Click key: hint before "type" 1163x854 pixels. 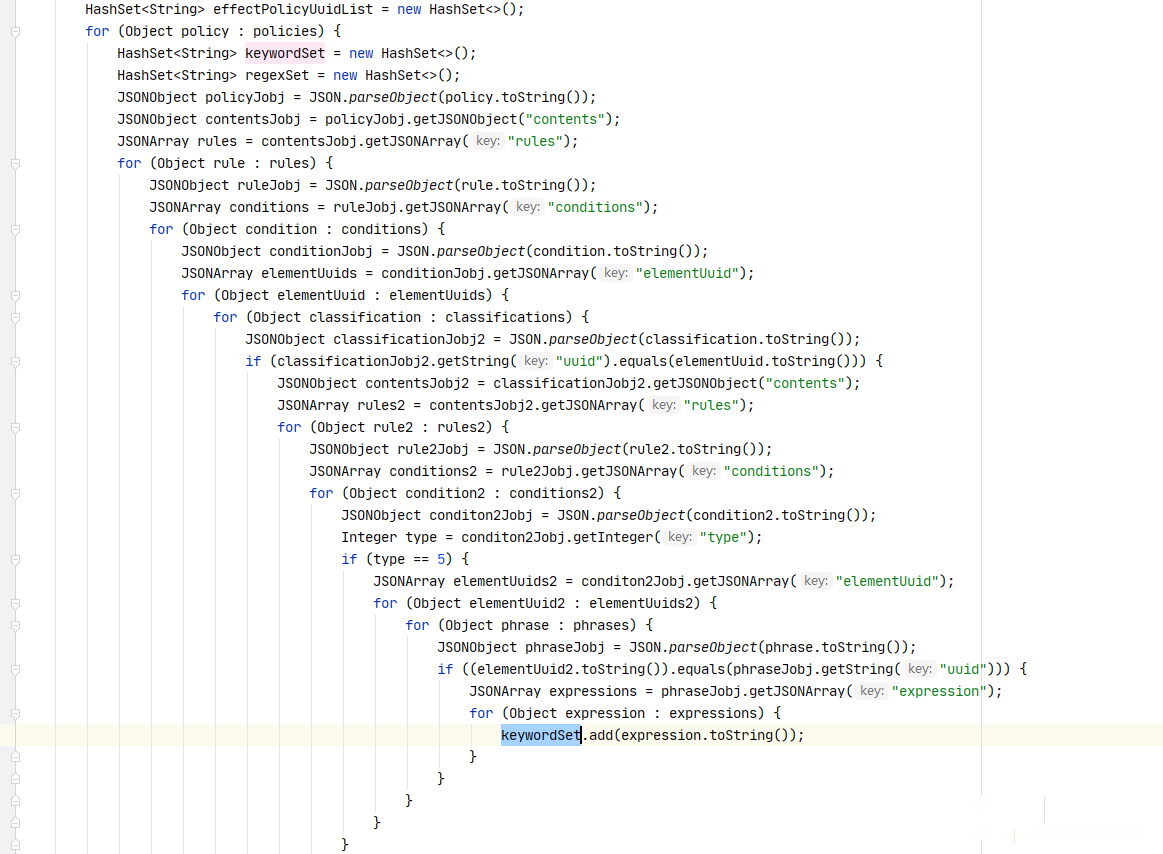(x=679, y=537)
